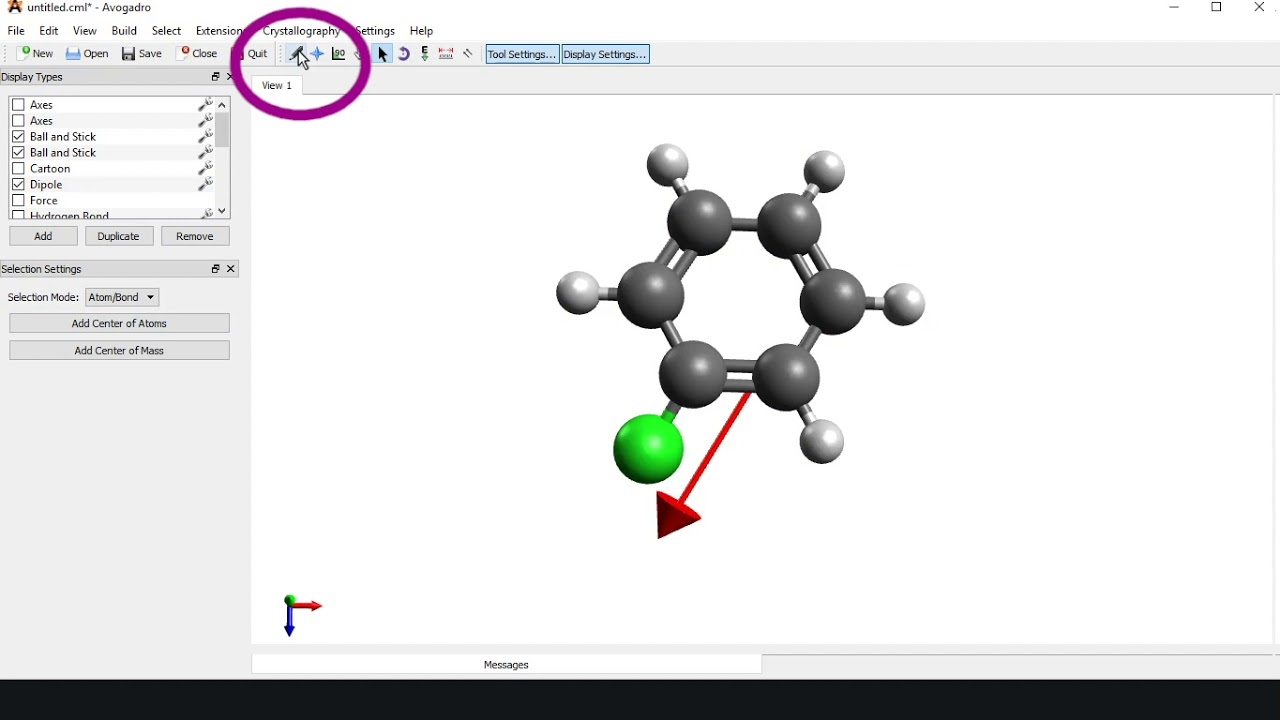1280x720 pixels.
Task: Open the Build menu
Action: pyautogui.click(x=124, y=31)
